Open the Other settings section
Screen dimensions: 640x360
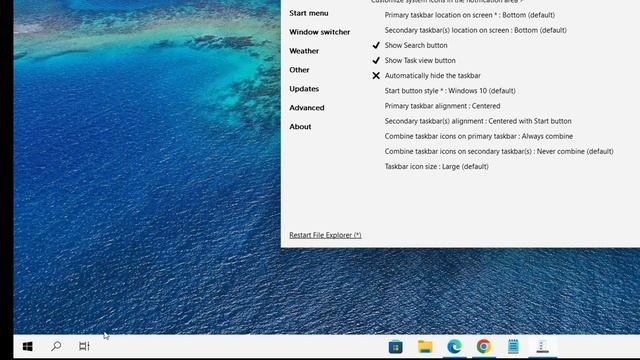coord(299,70)
